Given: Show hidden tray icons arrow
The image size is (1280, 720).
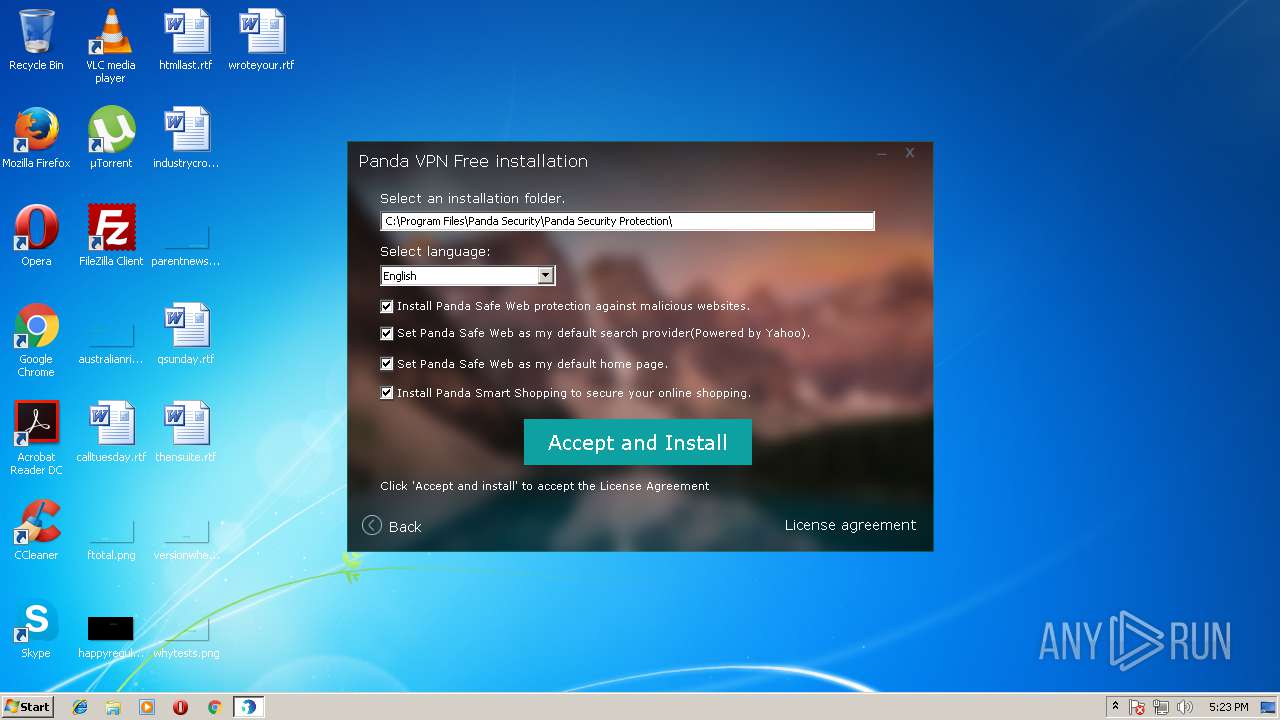Looking at the screenshot, I should click(x=1115, y=707).
